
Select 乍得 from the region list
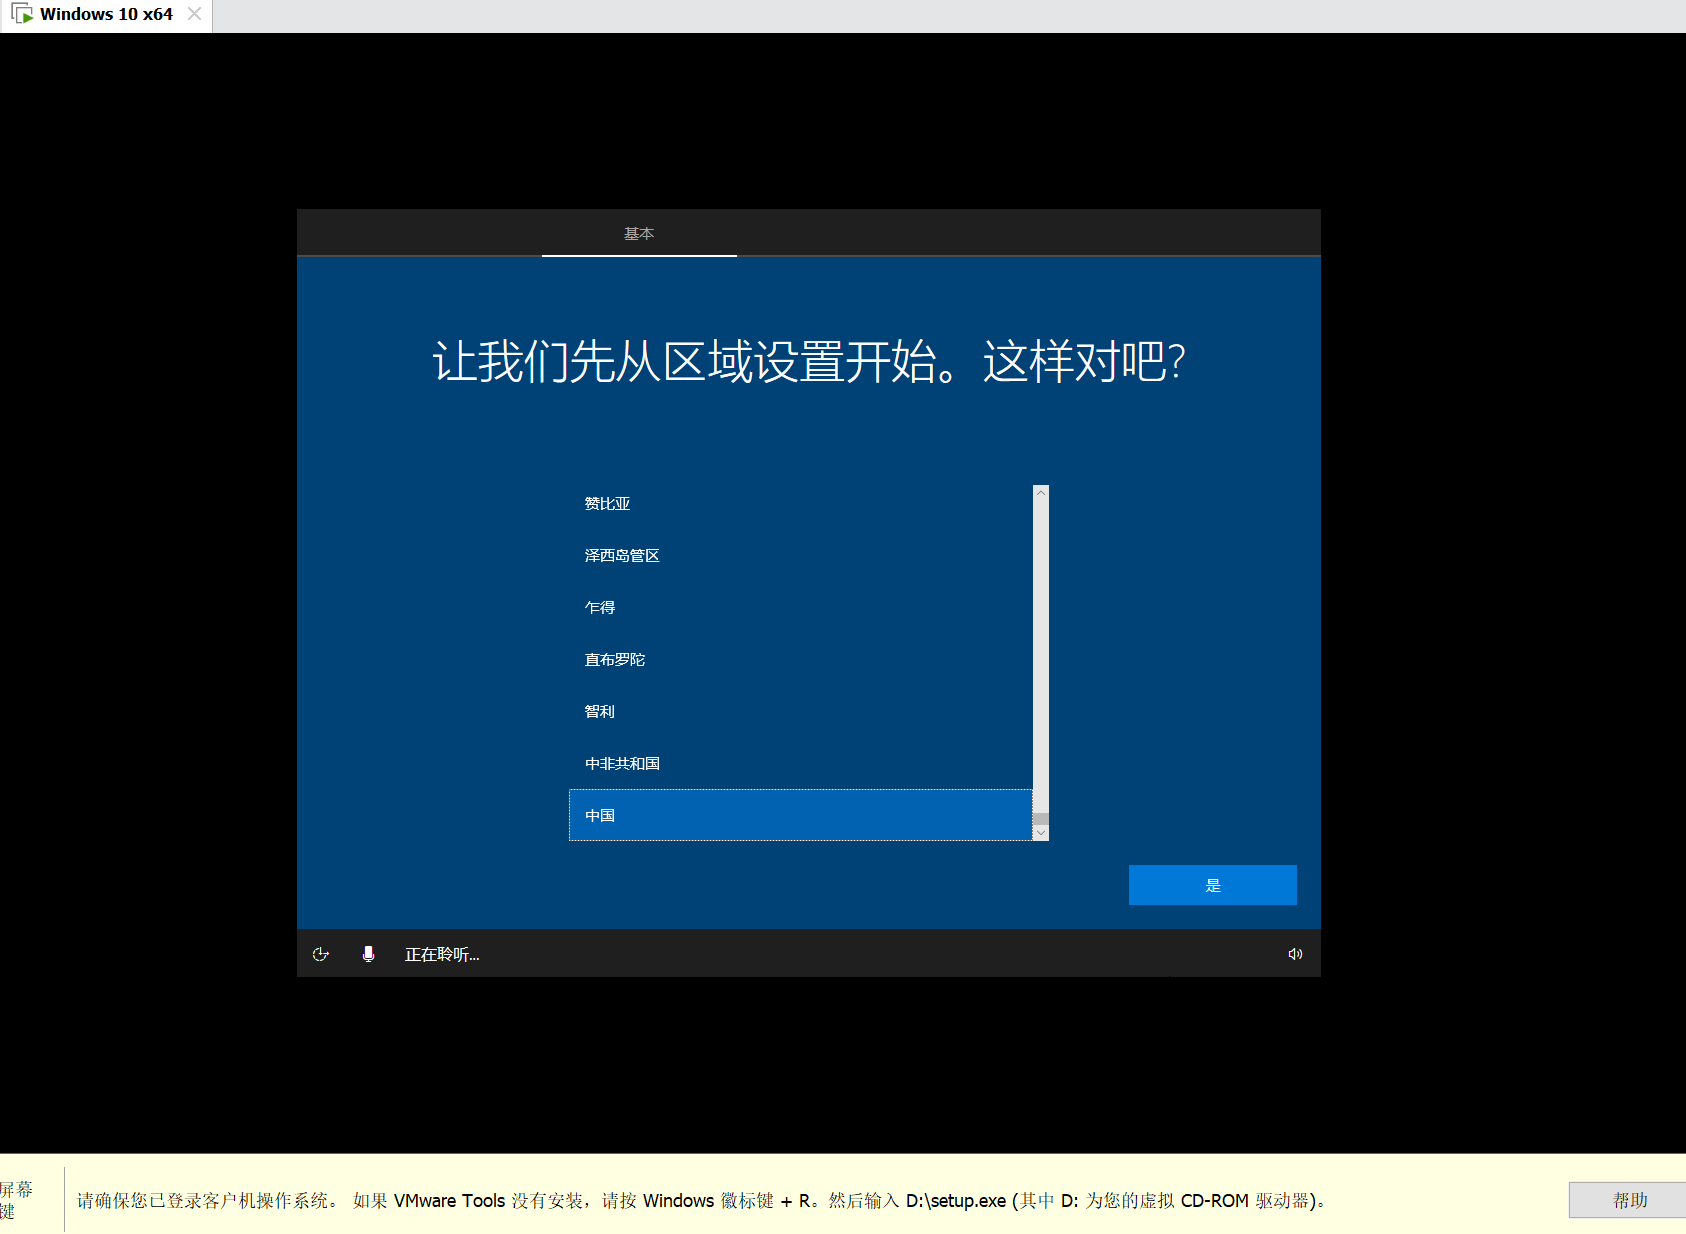[800, 608]
